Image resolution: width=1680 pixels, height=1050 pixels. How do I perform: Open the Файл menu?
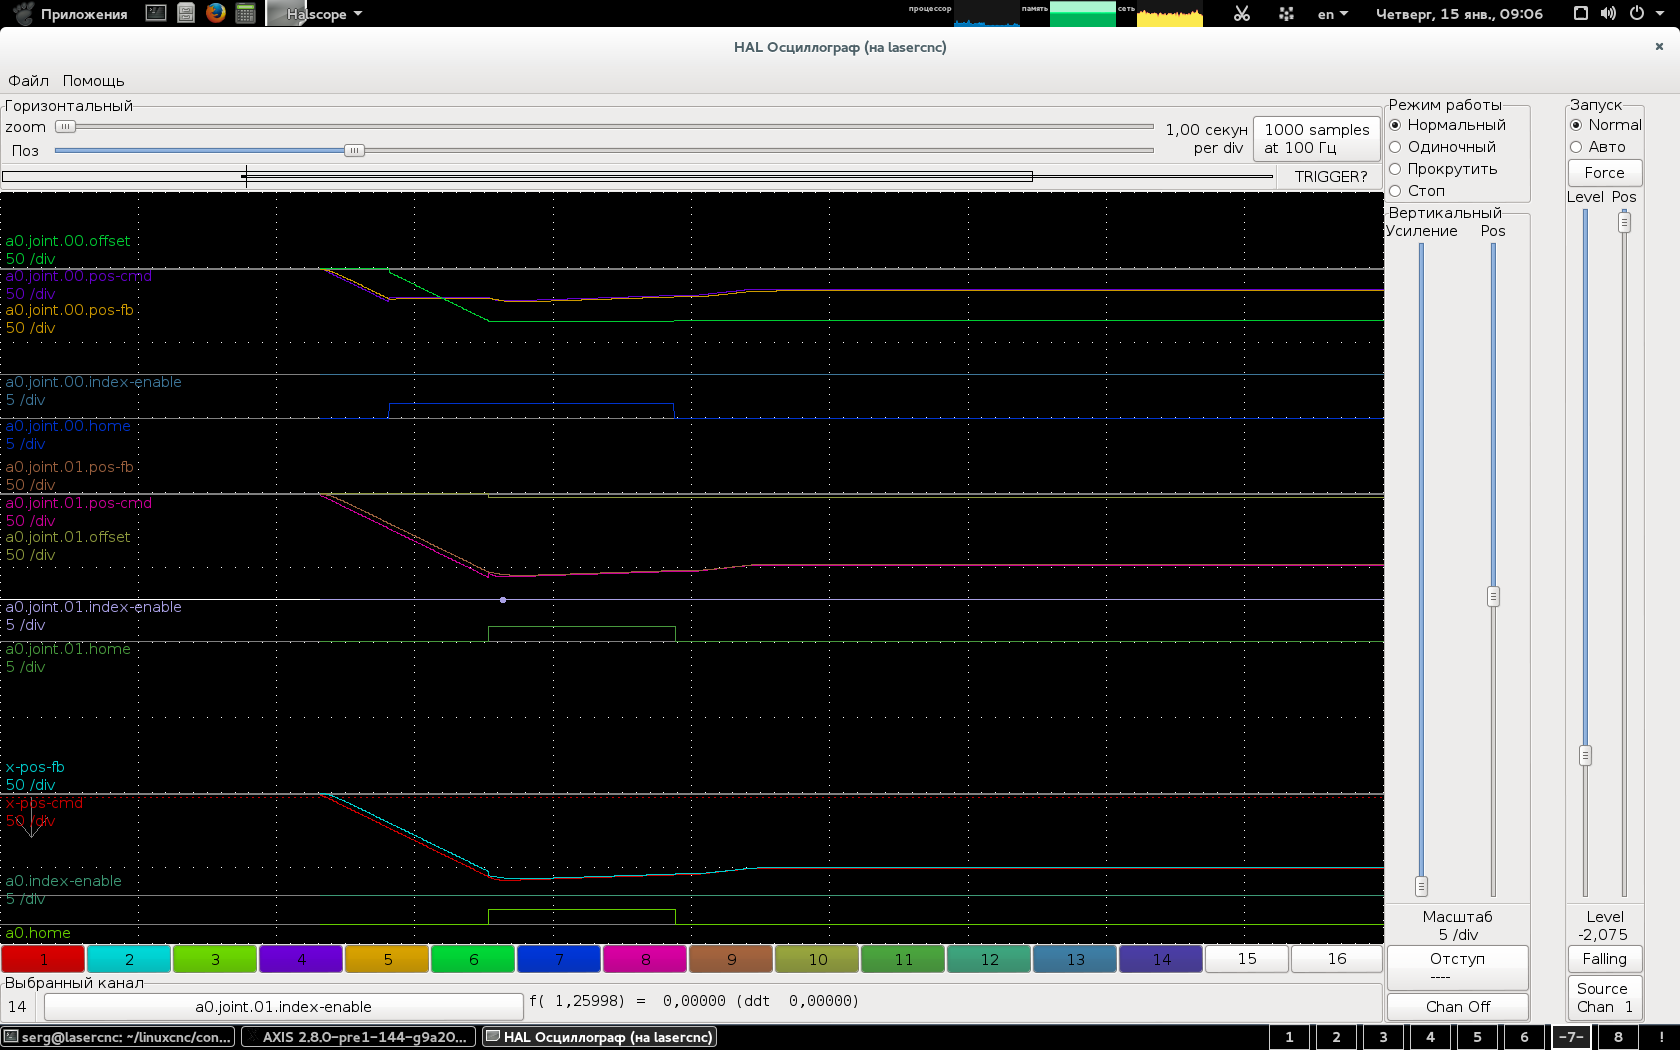coord(28,81)
